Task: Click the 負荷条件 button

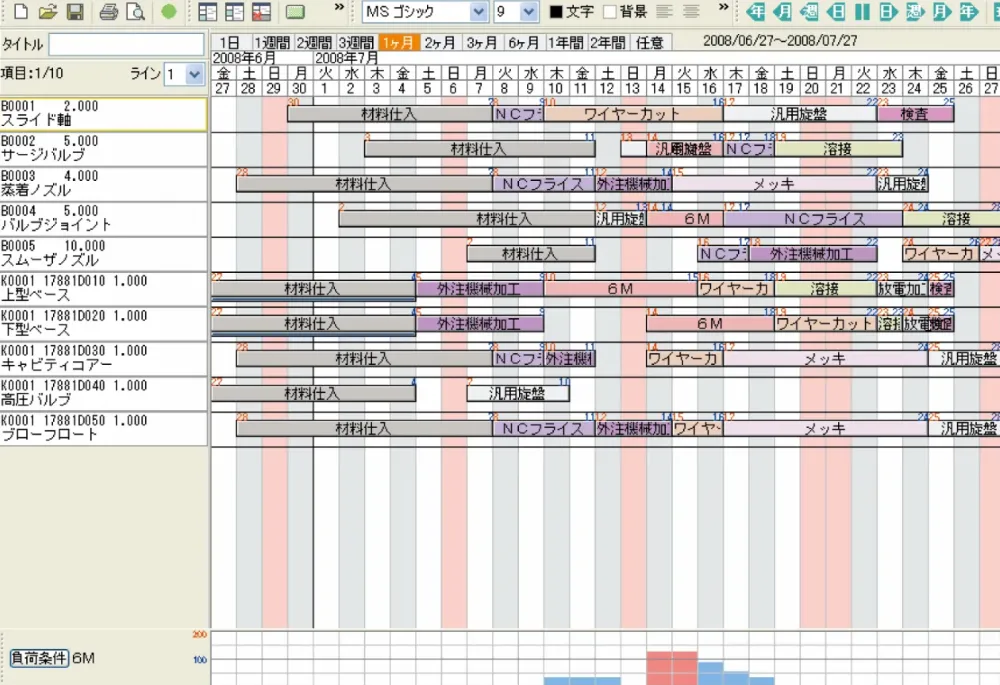Action: [38, 657]
